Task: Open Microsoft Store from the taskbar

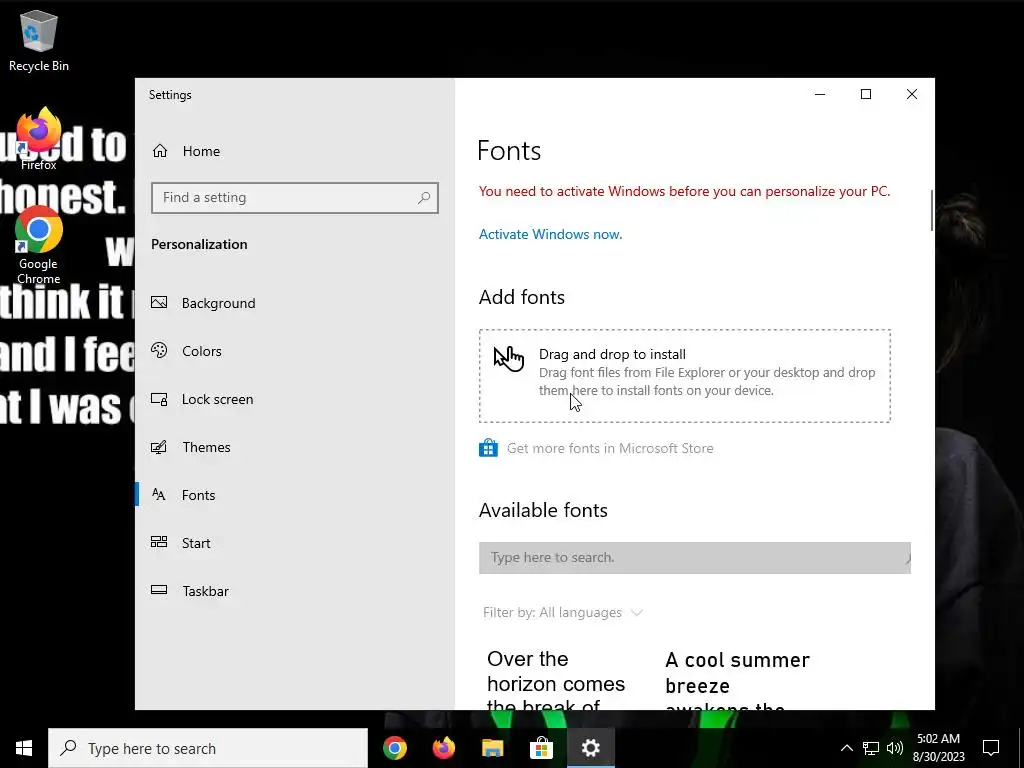Action: (x=541, y=748)
